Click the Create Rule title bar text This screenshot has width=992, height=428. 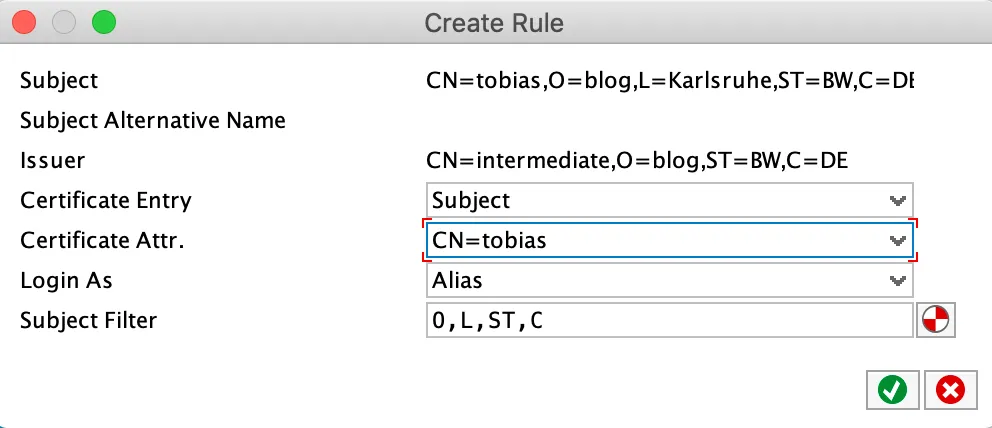[494, 22]
